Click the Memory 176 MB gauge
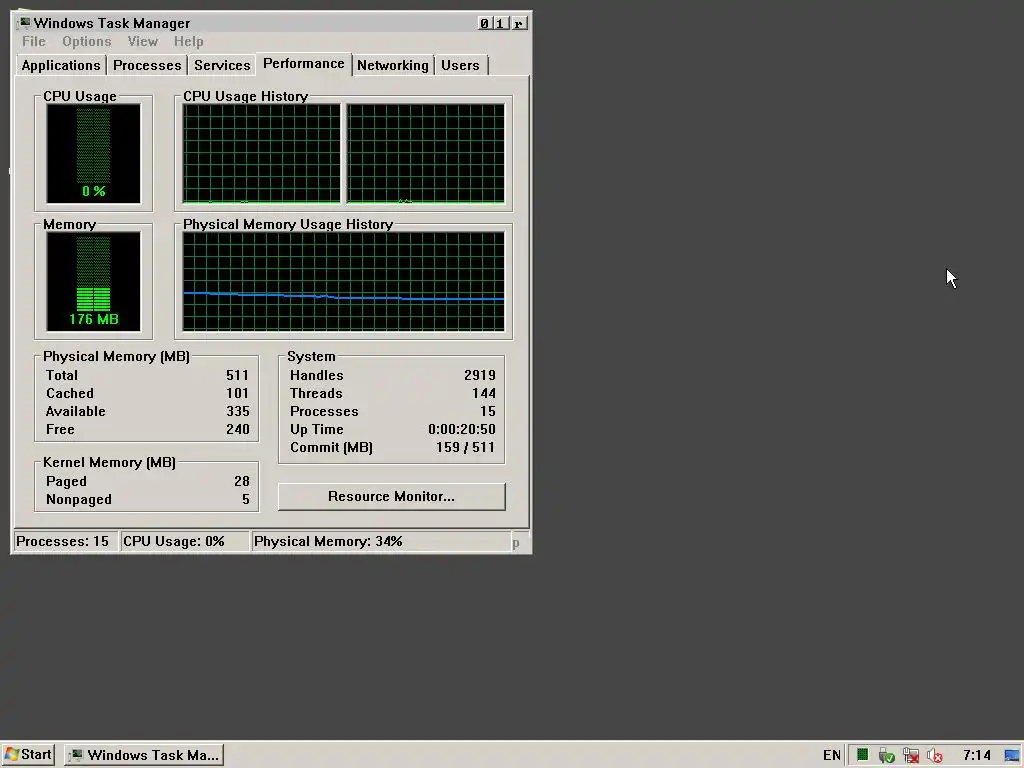Viewport: 1024px width, 768px height. [93, 281]
